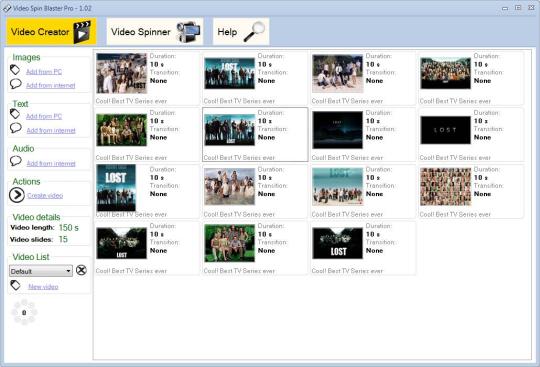
Task: Click the magnifying glass Help icon
Action: point(254,32)
